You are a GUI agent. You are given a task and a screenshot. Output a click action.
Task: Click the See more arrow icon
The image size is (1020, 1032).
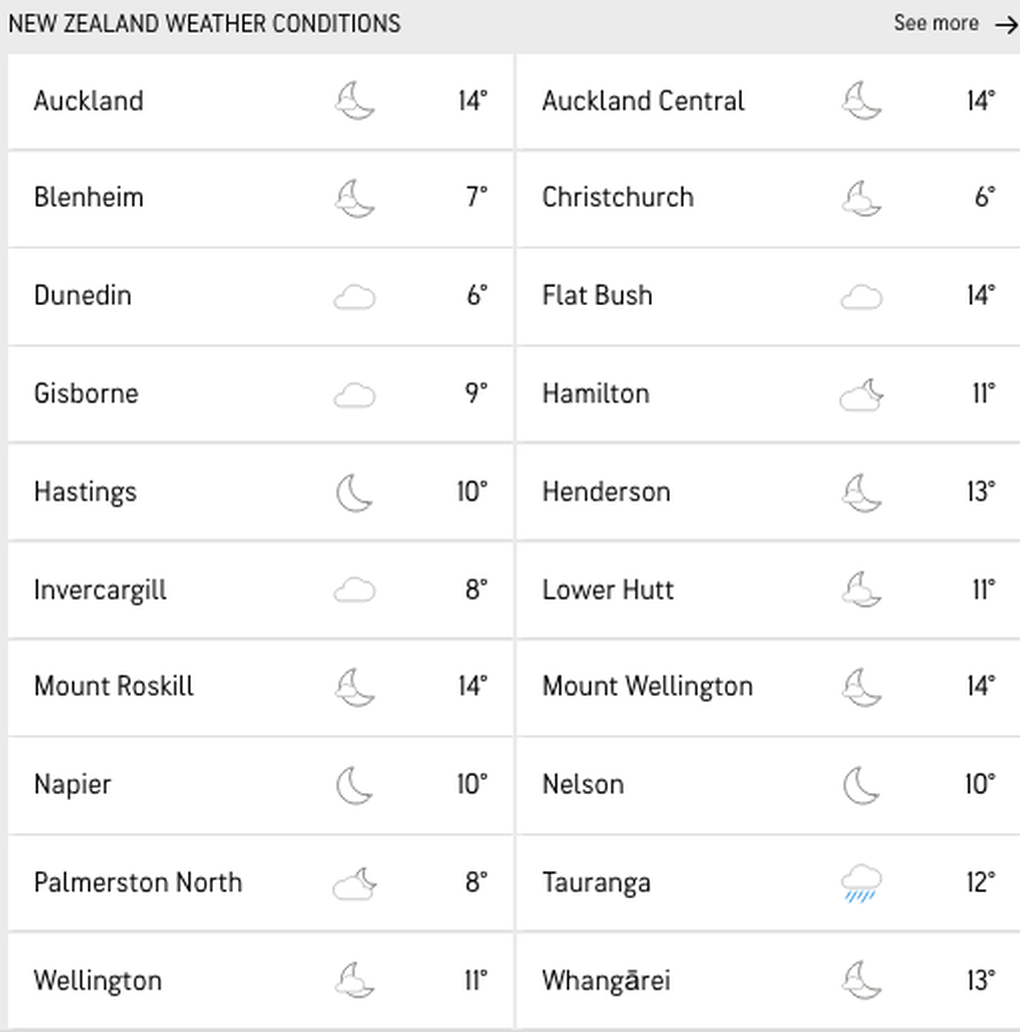pyautogui.click(x=1006, y=25)
